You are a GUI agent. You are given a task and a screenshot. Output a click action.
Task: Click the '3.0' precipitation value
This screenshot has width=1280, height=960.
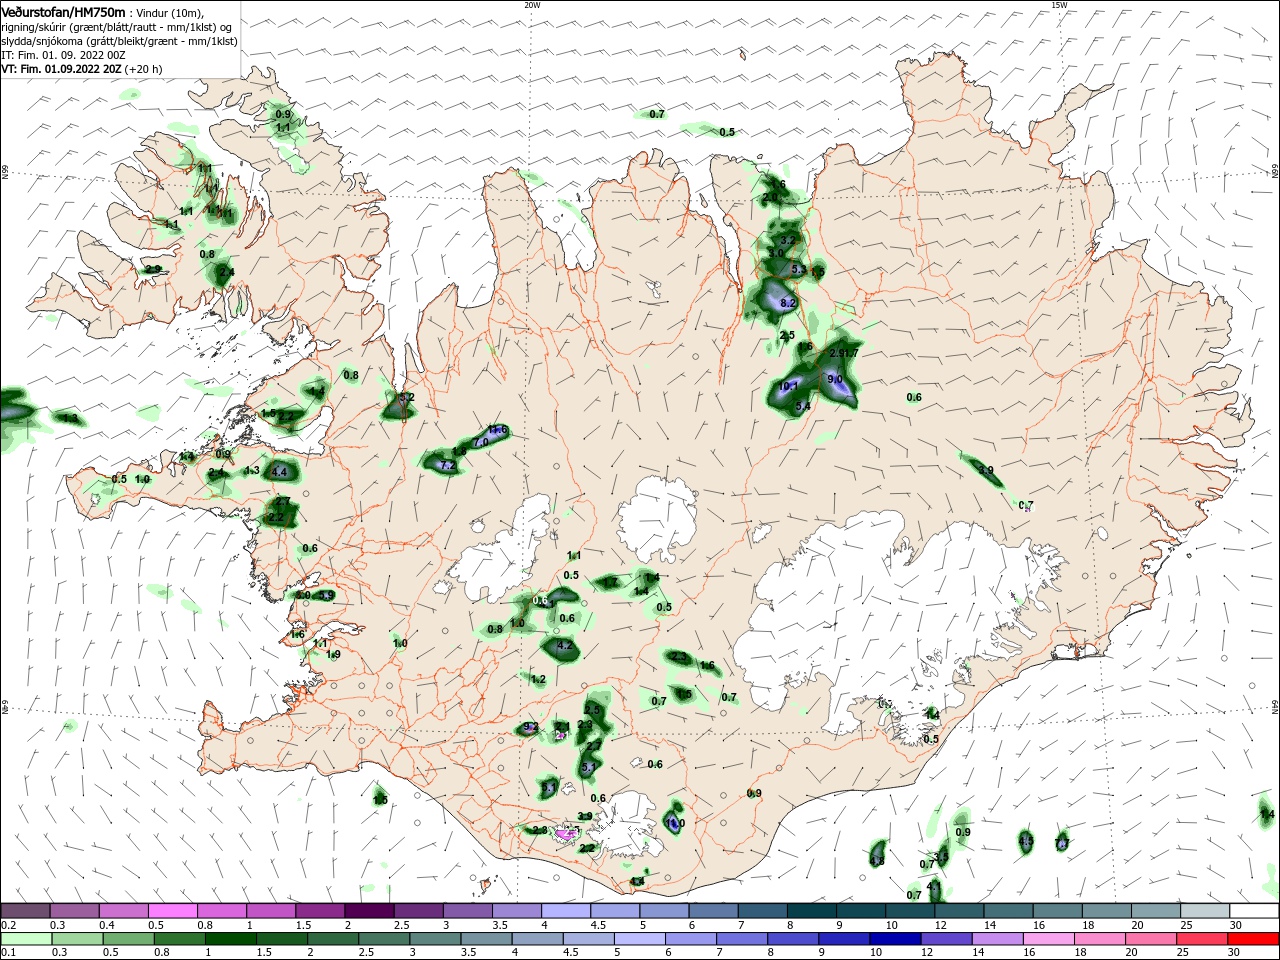click(x=776, y=254)
